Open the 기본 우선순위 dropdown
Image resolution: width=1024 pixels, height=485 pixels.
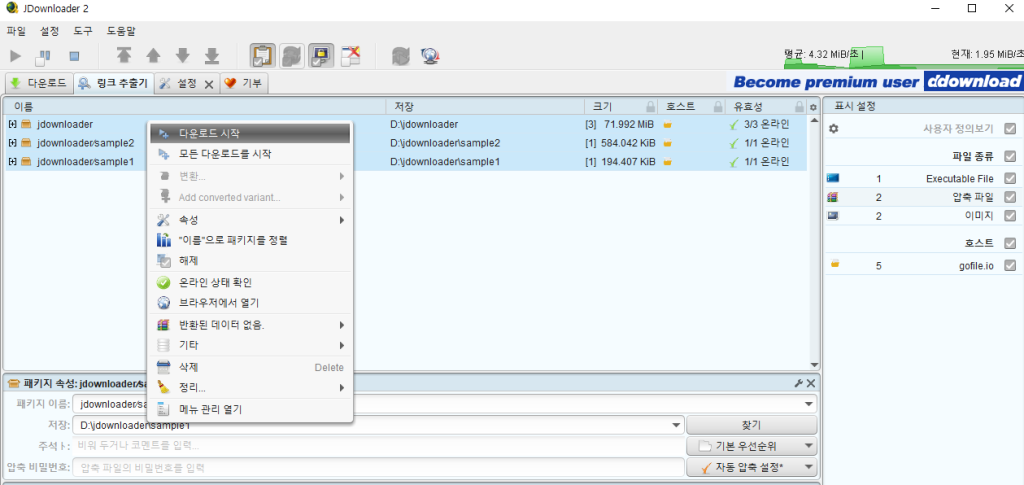(752, 446)
